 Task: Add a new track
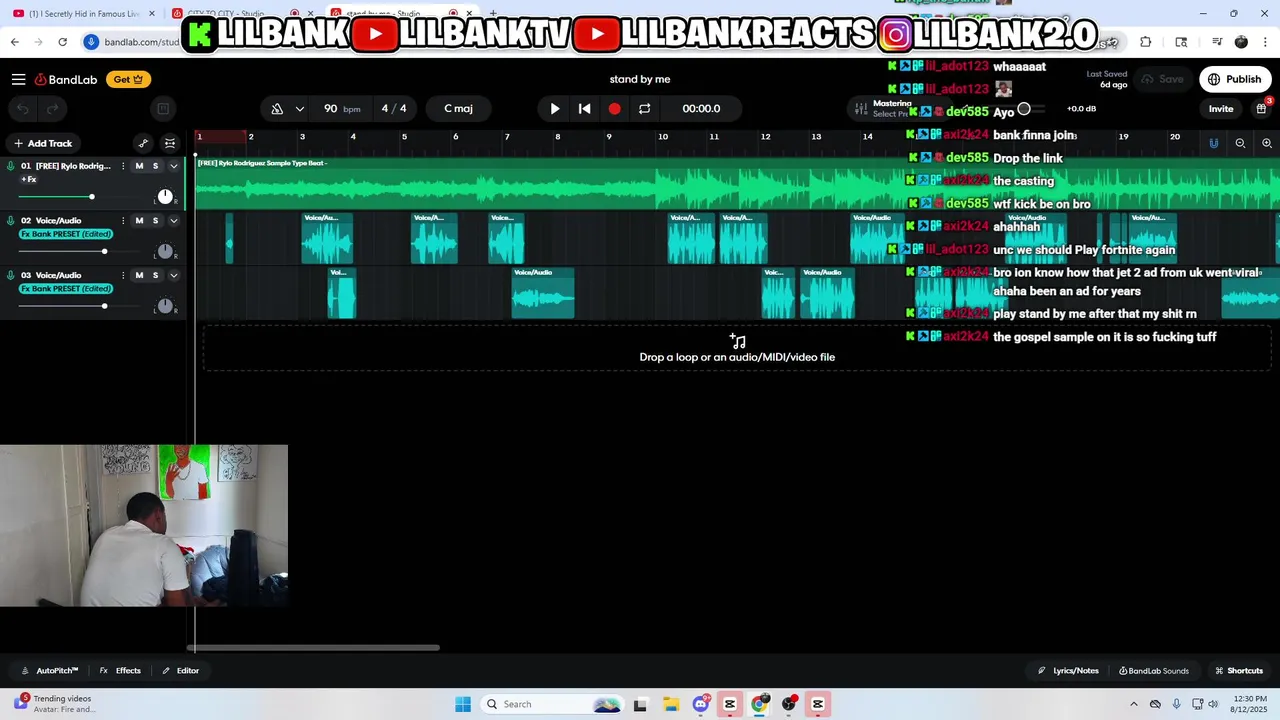43,143
